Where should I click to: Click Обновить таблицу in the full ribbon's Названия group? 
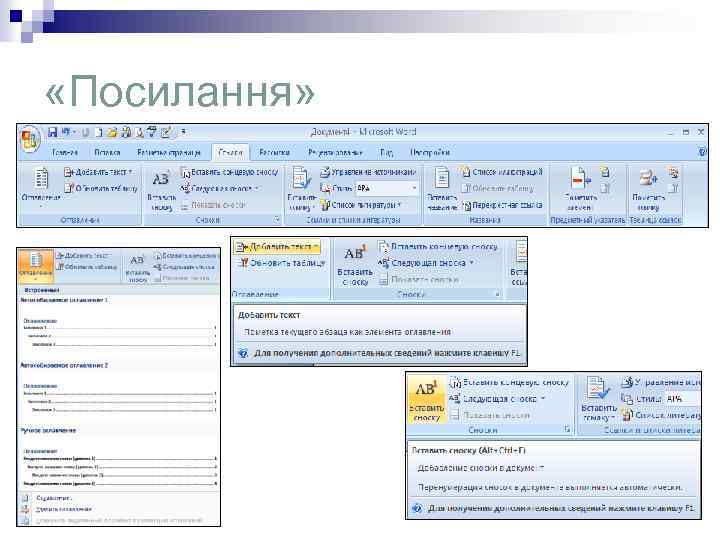click(x=497, y=188)
